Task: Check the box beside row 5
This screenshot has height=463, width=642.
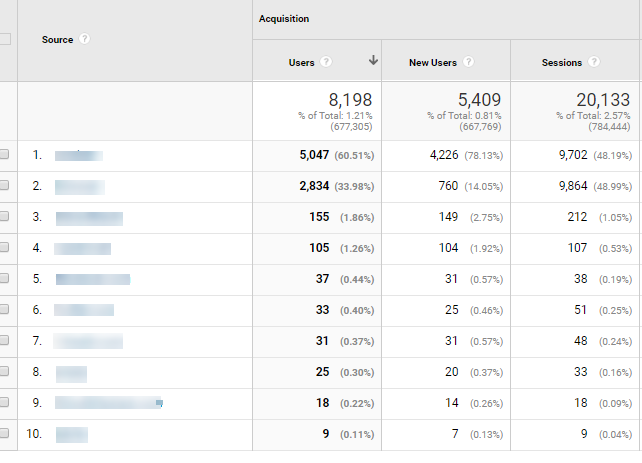Action: [x=4, y=279]
